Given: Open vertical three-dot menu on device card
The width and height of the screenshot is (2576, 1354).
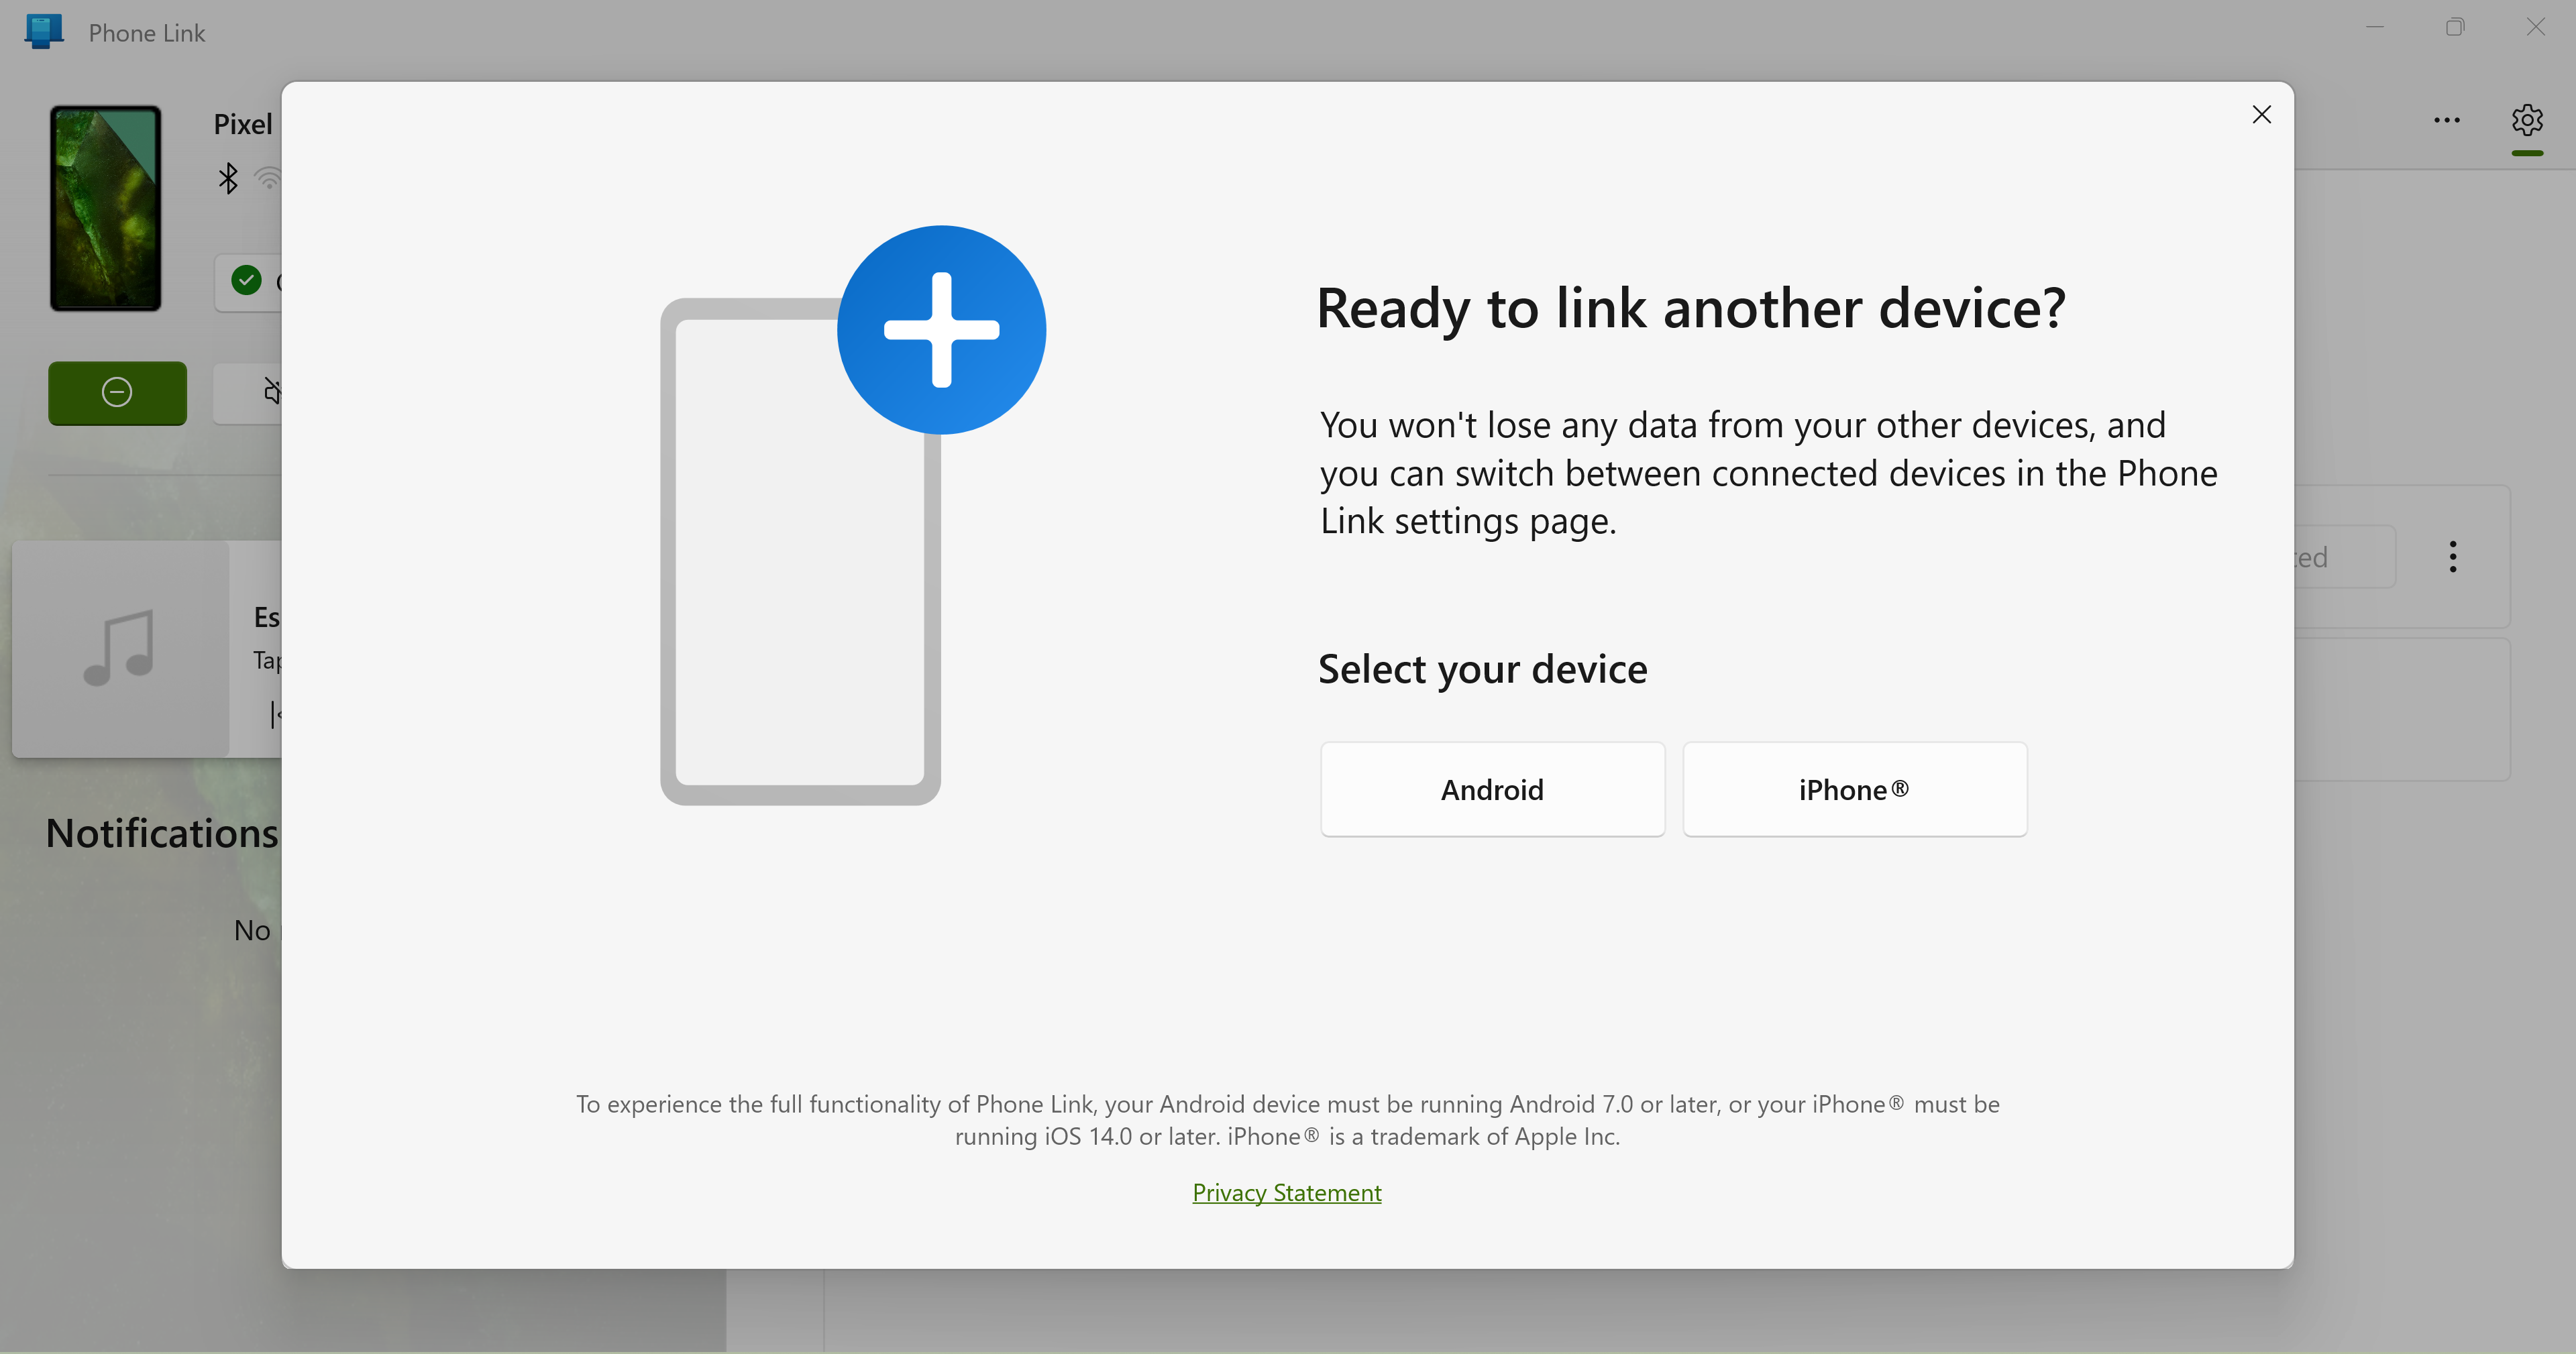Looking at the screenshot, I should coord(2453,557).
